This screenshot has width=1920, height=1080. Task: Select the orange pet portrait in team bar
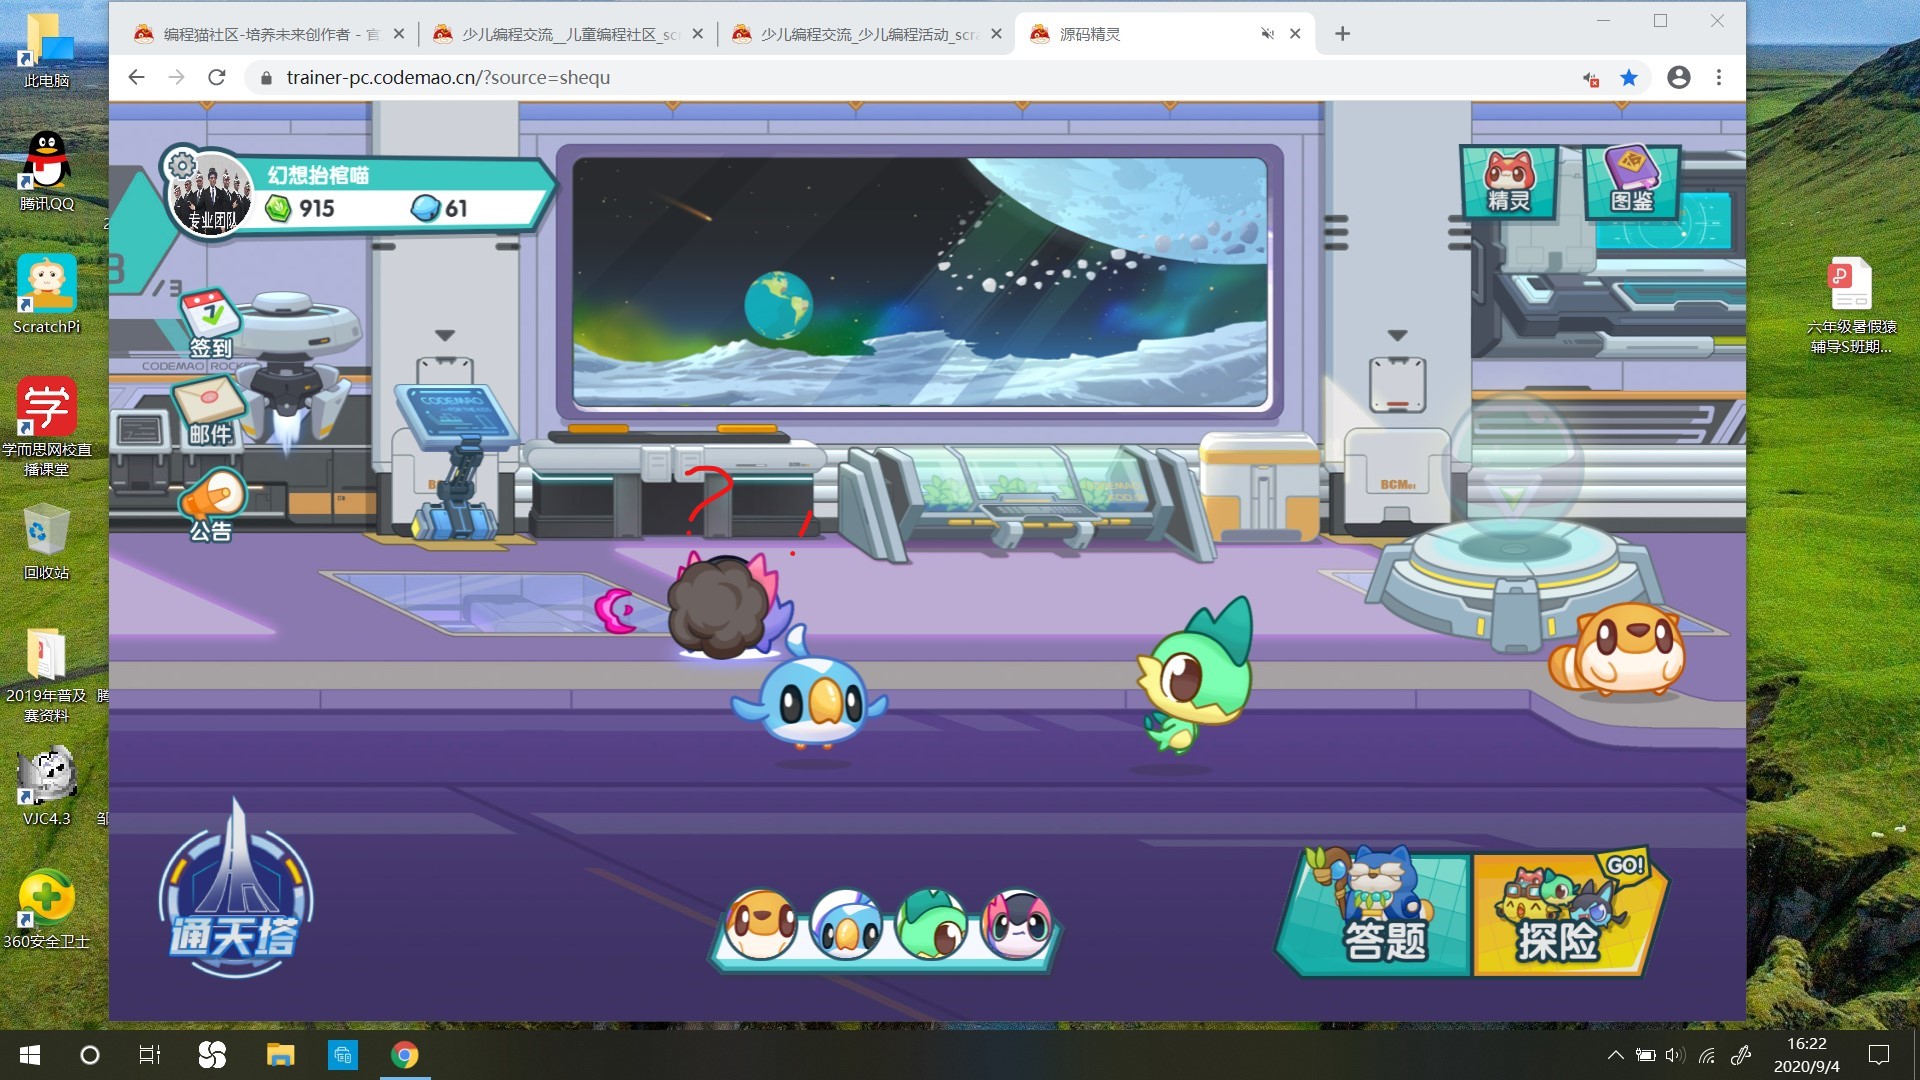click(761, 925)
